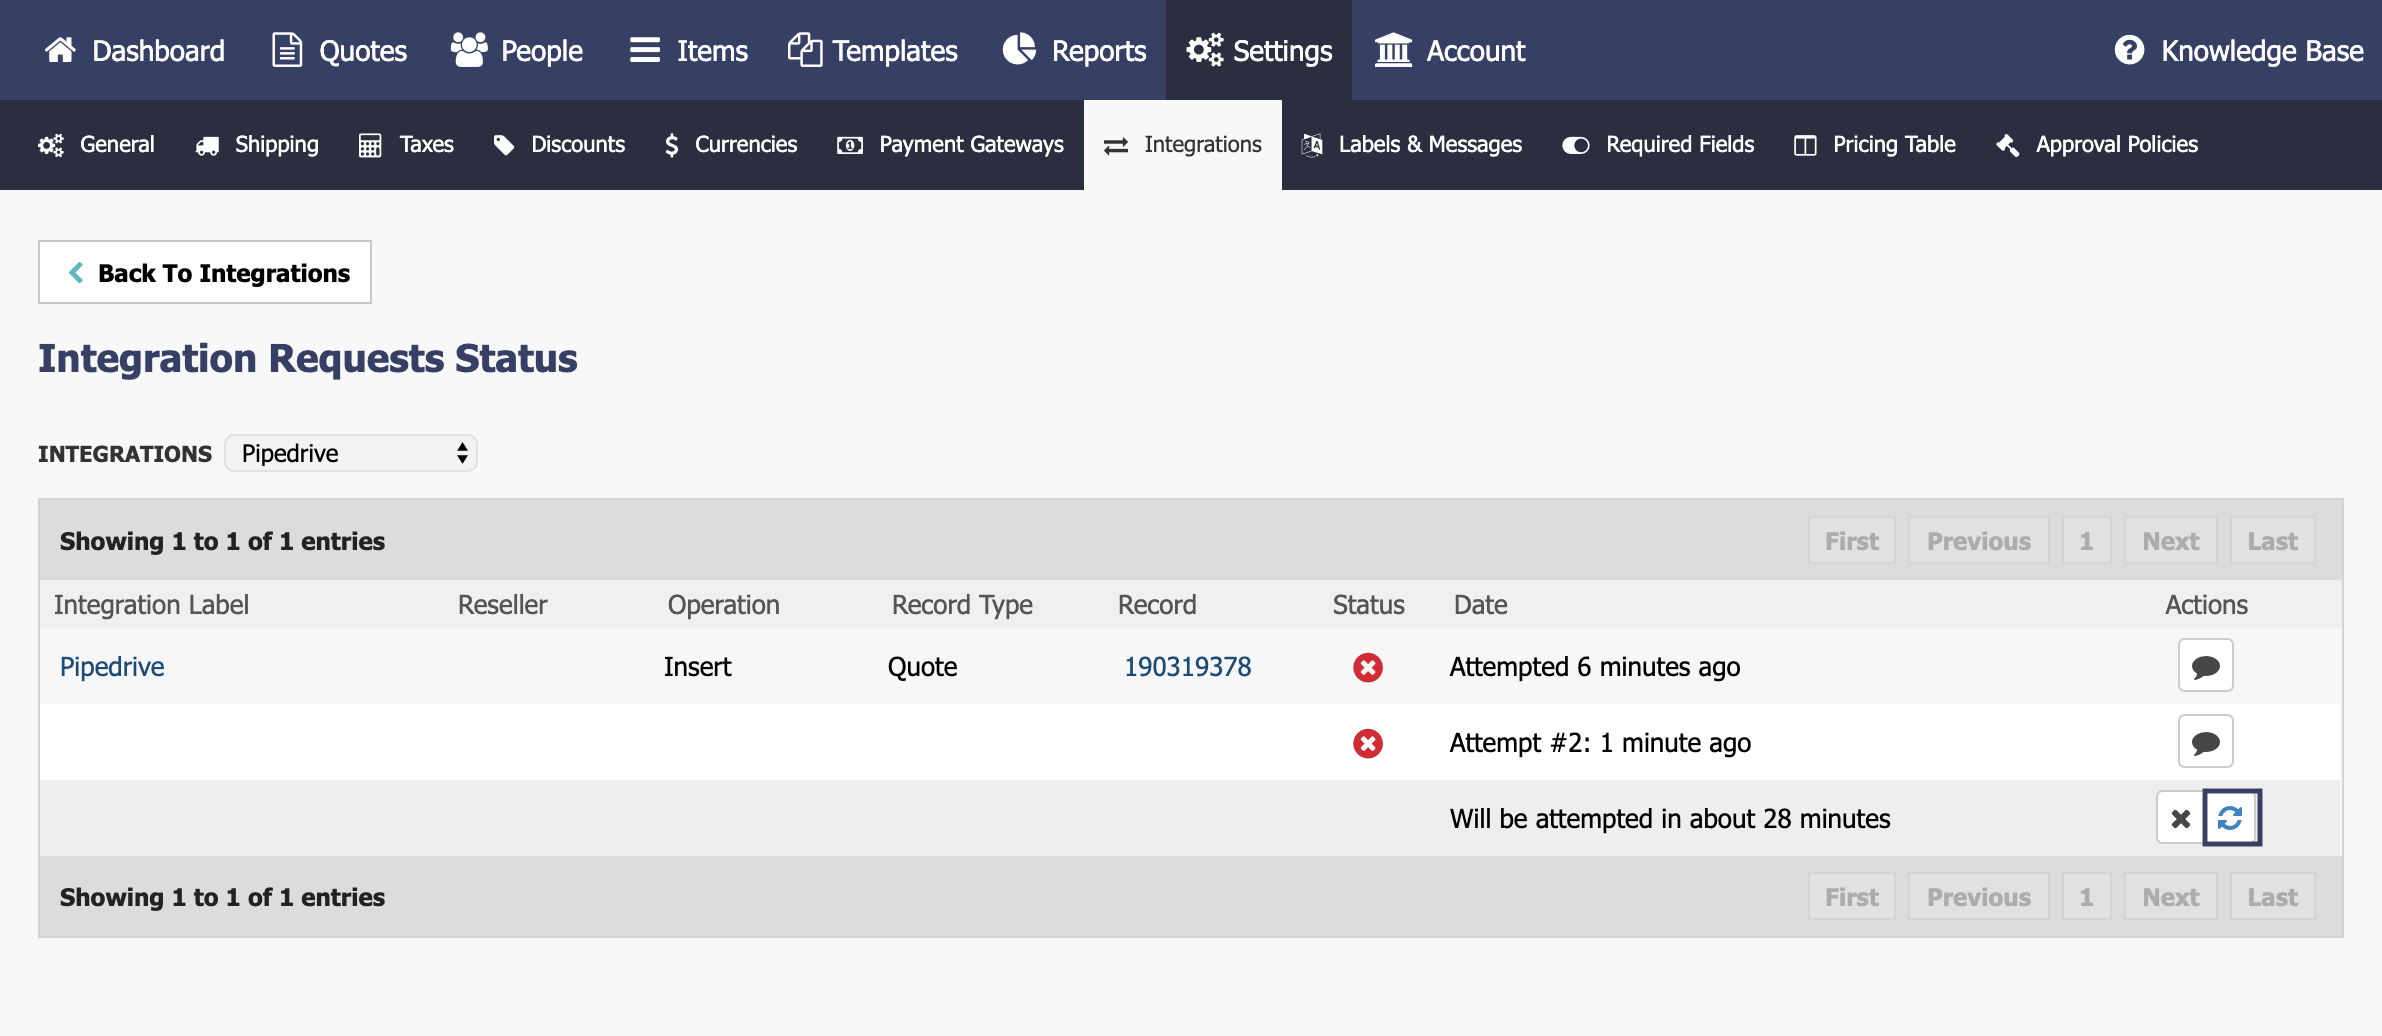Open the Integrations Pipedrive dropdown
Viewport: 2382px width, 1036px height.
(351, 453)
